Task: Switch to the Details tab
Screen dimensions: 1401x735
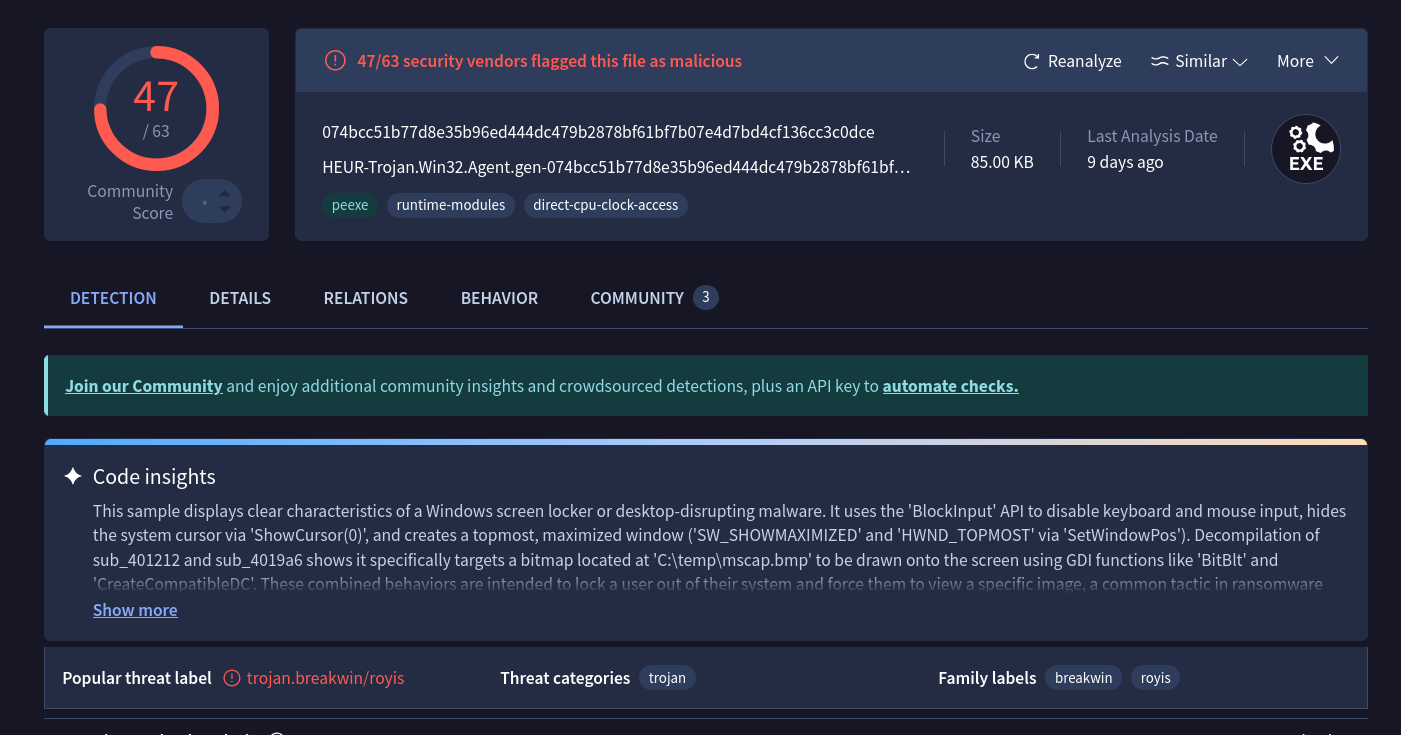Action: coord(240,298)
